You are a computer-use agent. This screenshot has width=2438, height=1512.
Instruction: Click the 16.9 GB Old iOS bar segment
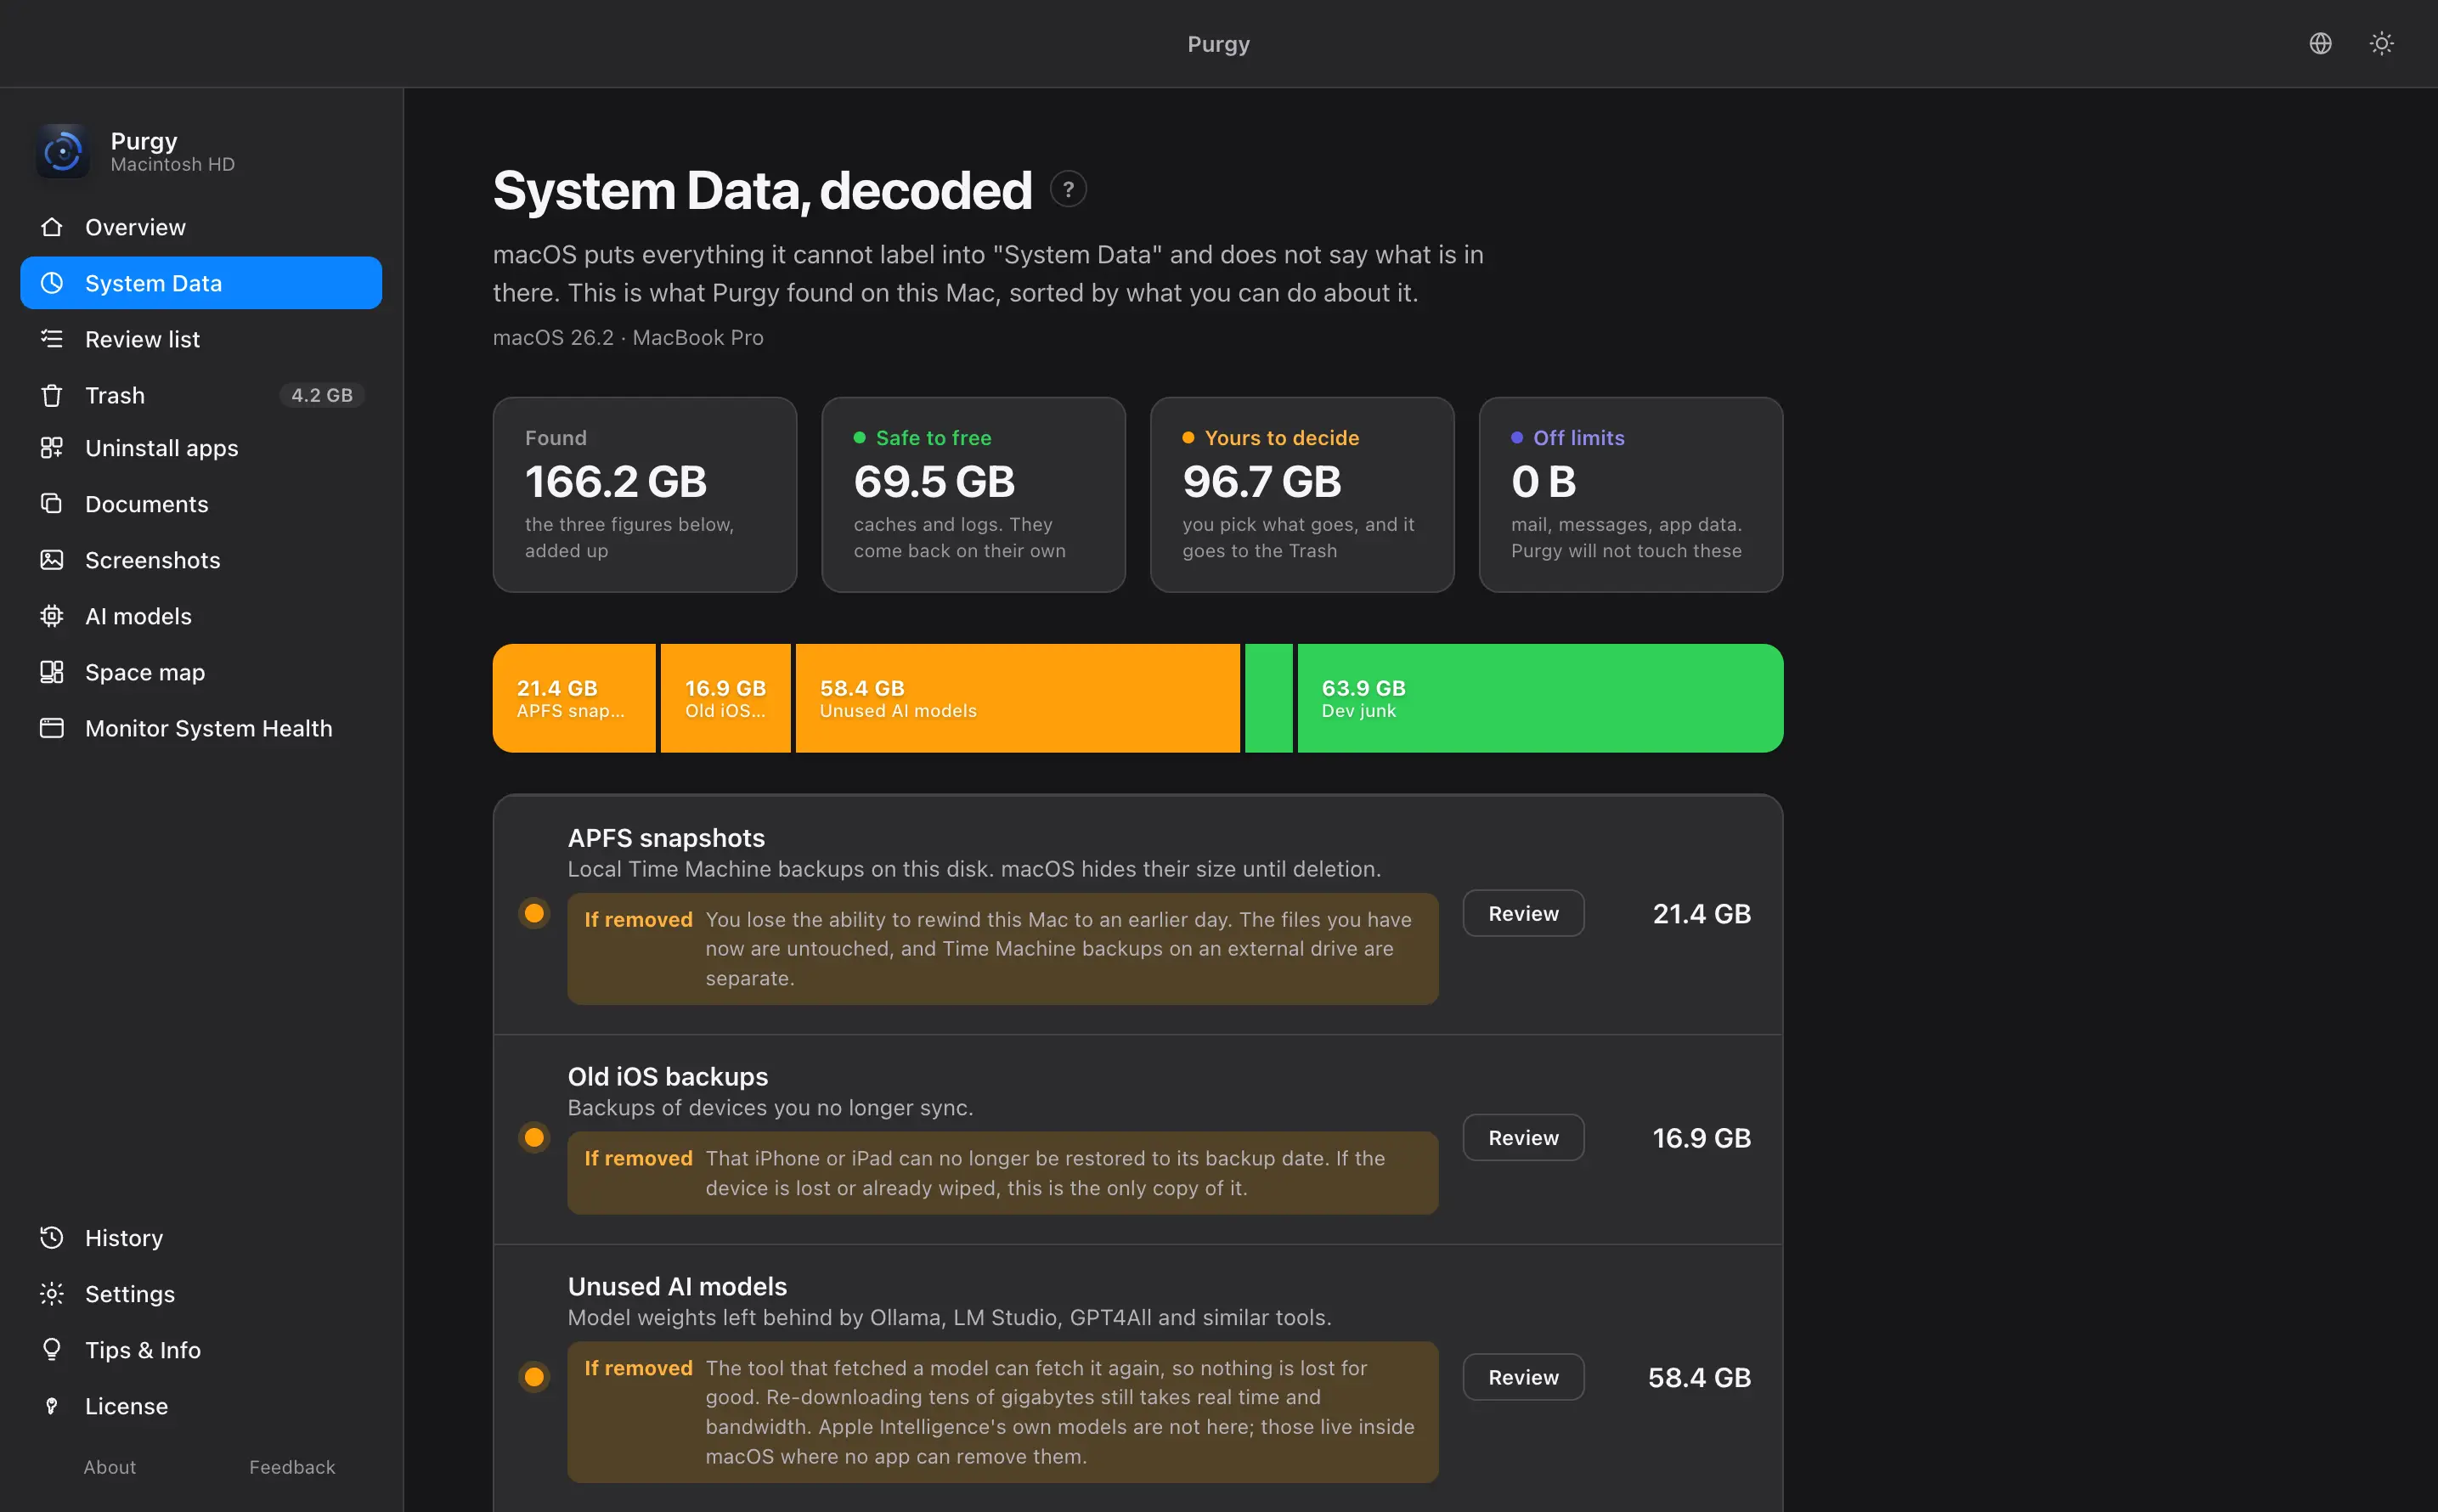[725, 698]
